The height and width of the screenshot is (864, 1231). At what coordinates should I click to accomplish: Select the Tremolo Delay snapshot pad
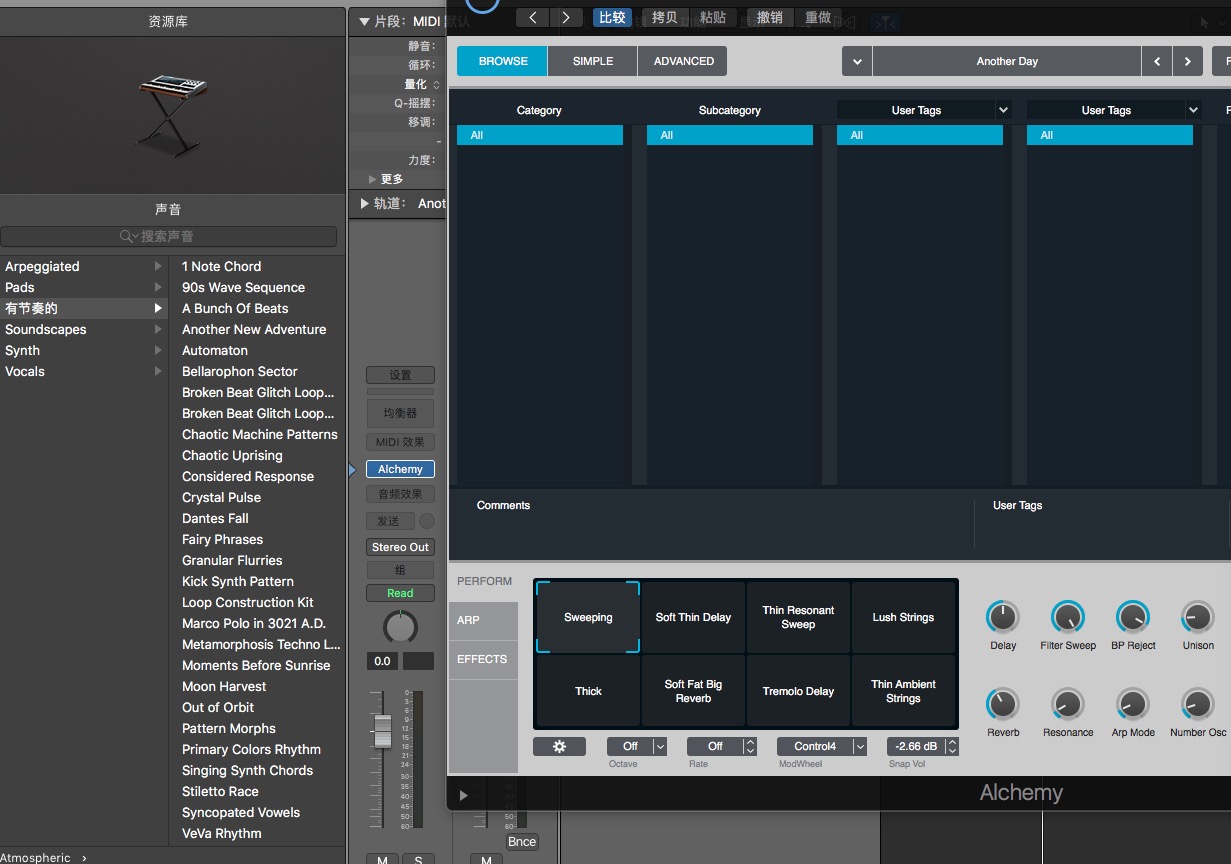[798, 691]
